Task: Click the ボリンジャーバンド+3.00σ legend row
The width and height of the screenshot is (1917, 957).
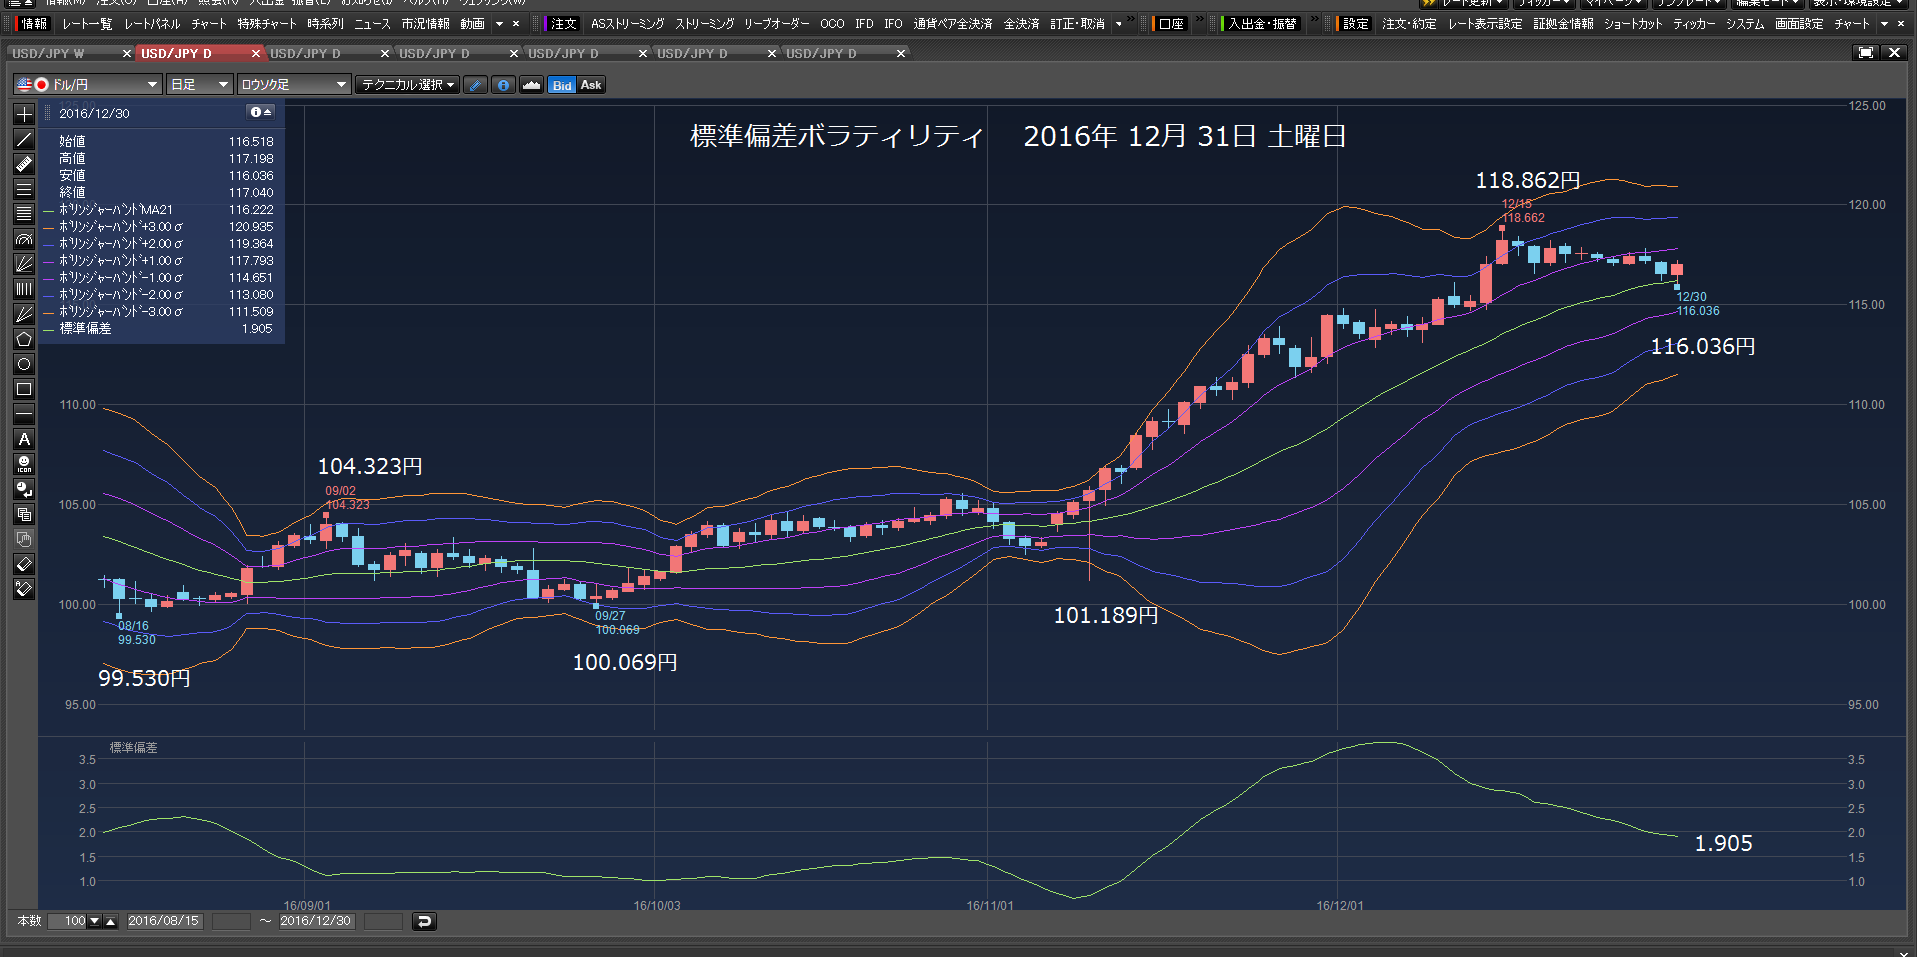Action: 160,227
